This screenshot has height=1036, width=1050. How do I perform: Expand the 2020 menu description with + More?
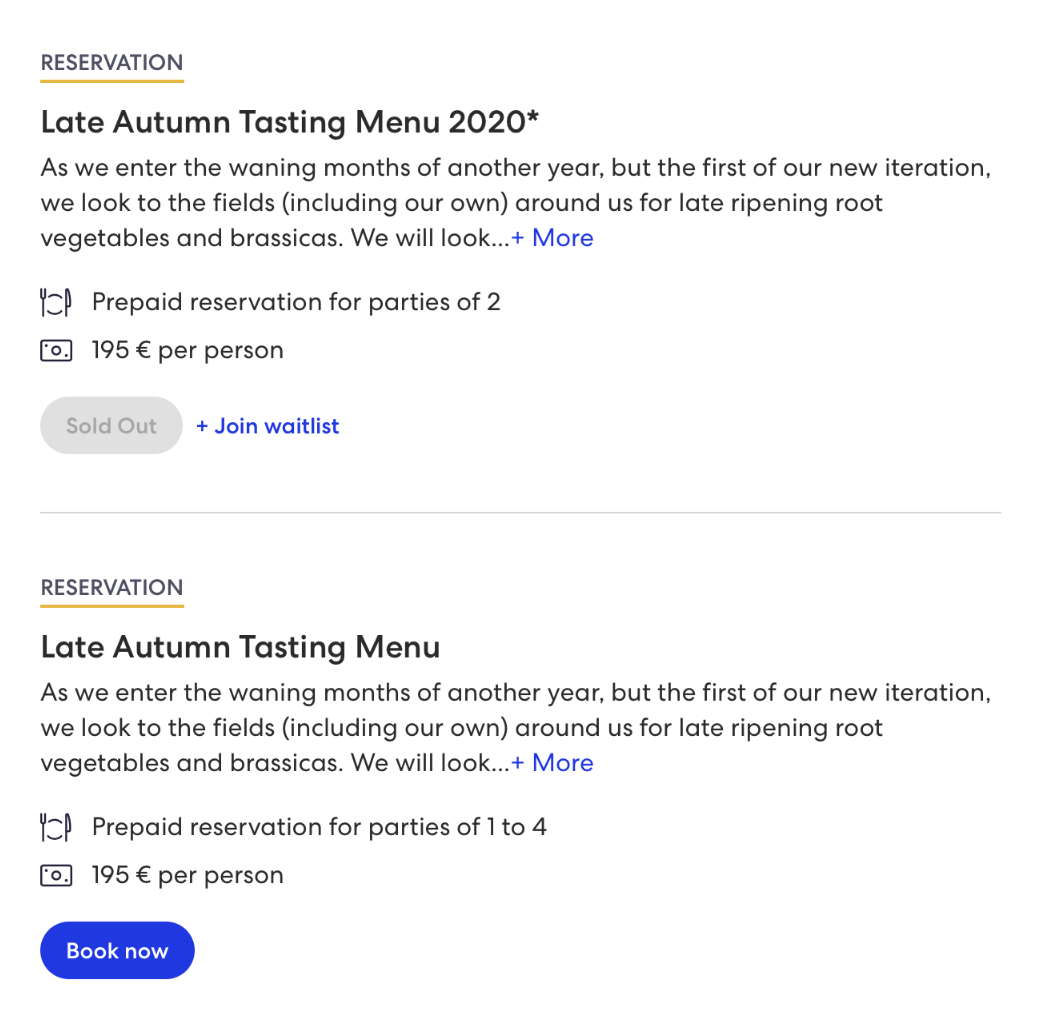552,238
